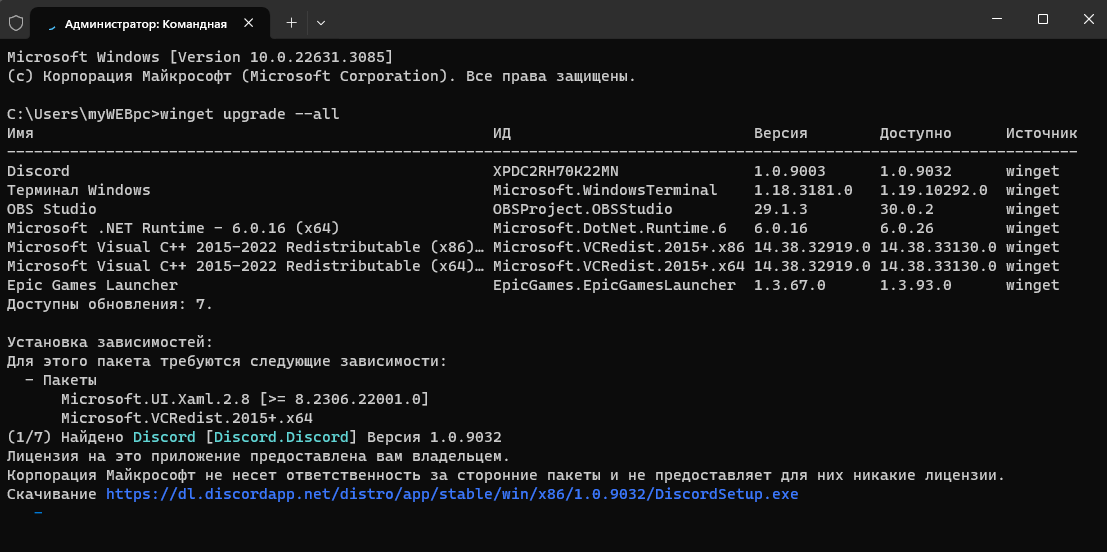The width and height of the screenshot is (1107, 552).
Task: Open a new tab with plus icon
Action: (x=291, y=21)
